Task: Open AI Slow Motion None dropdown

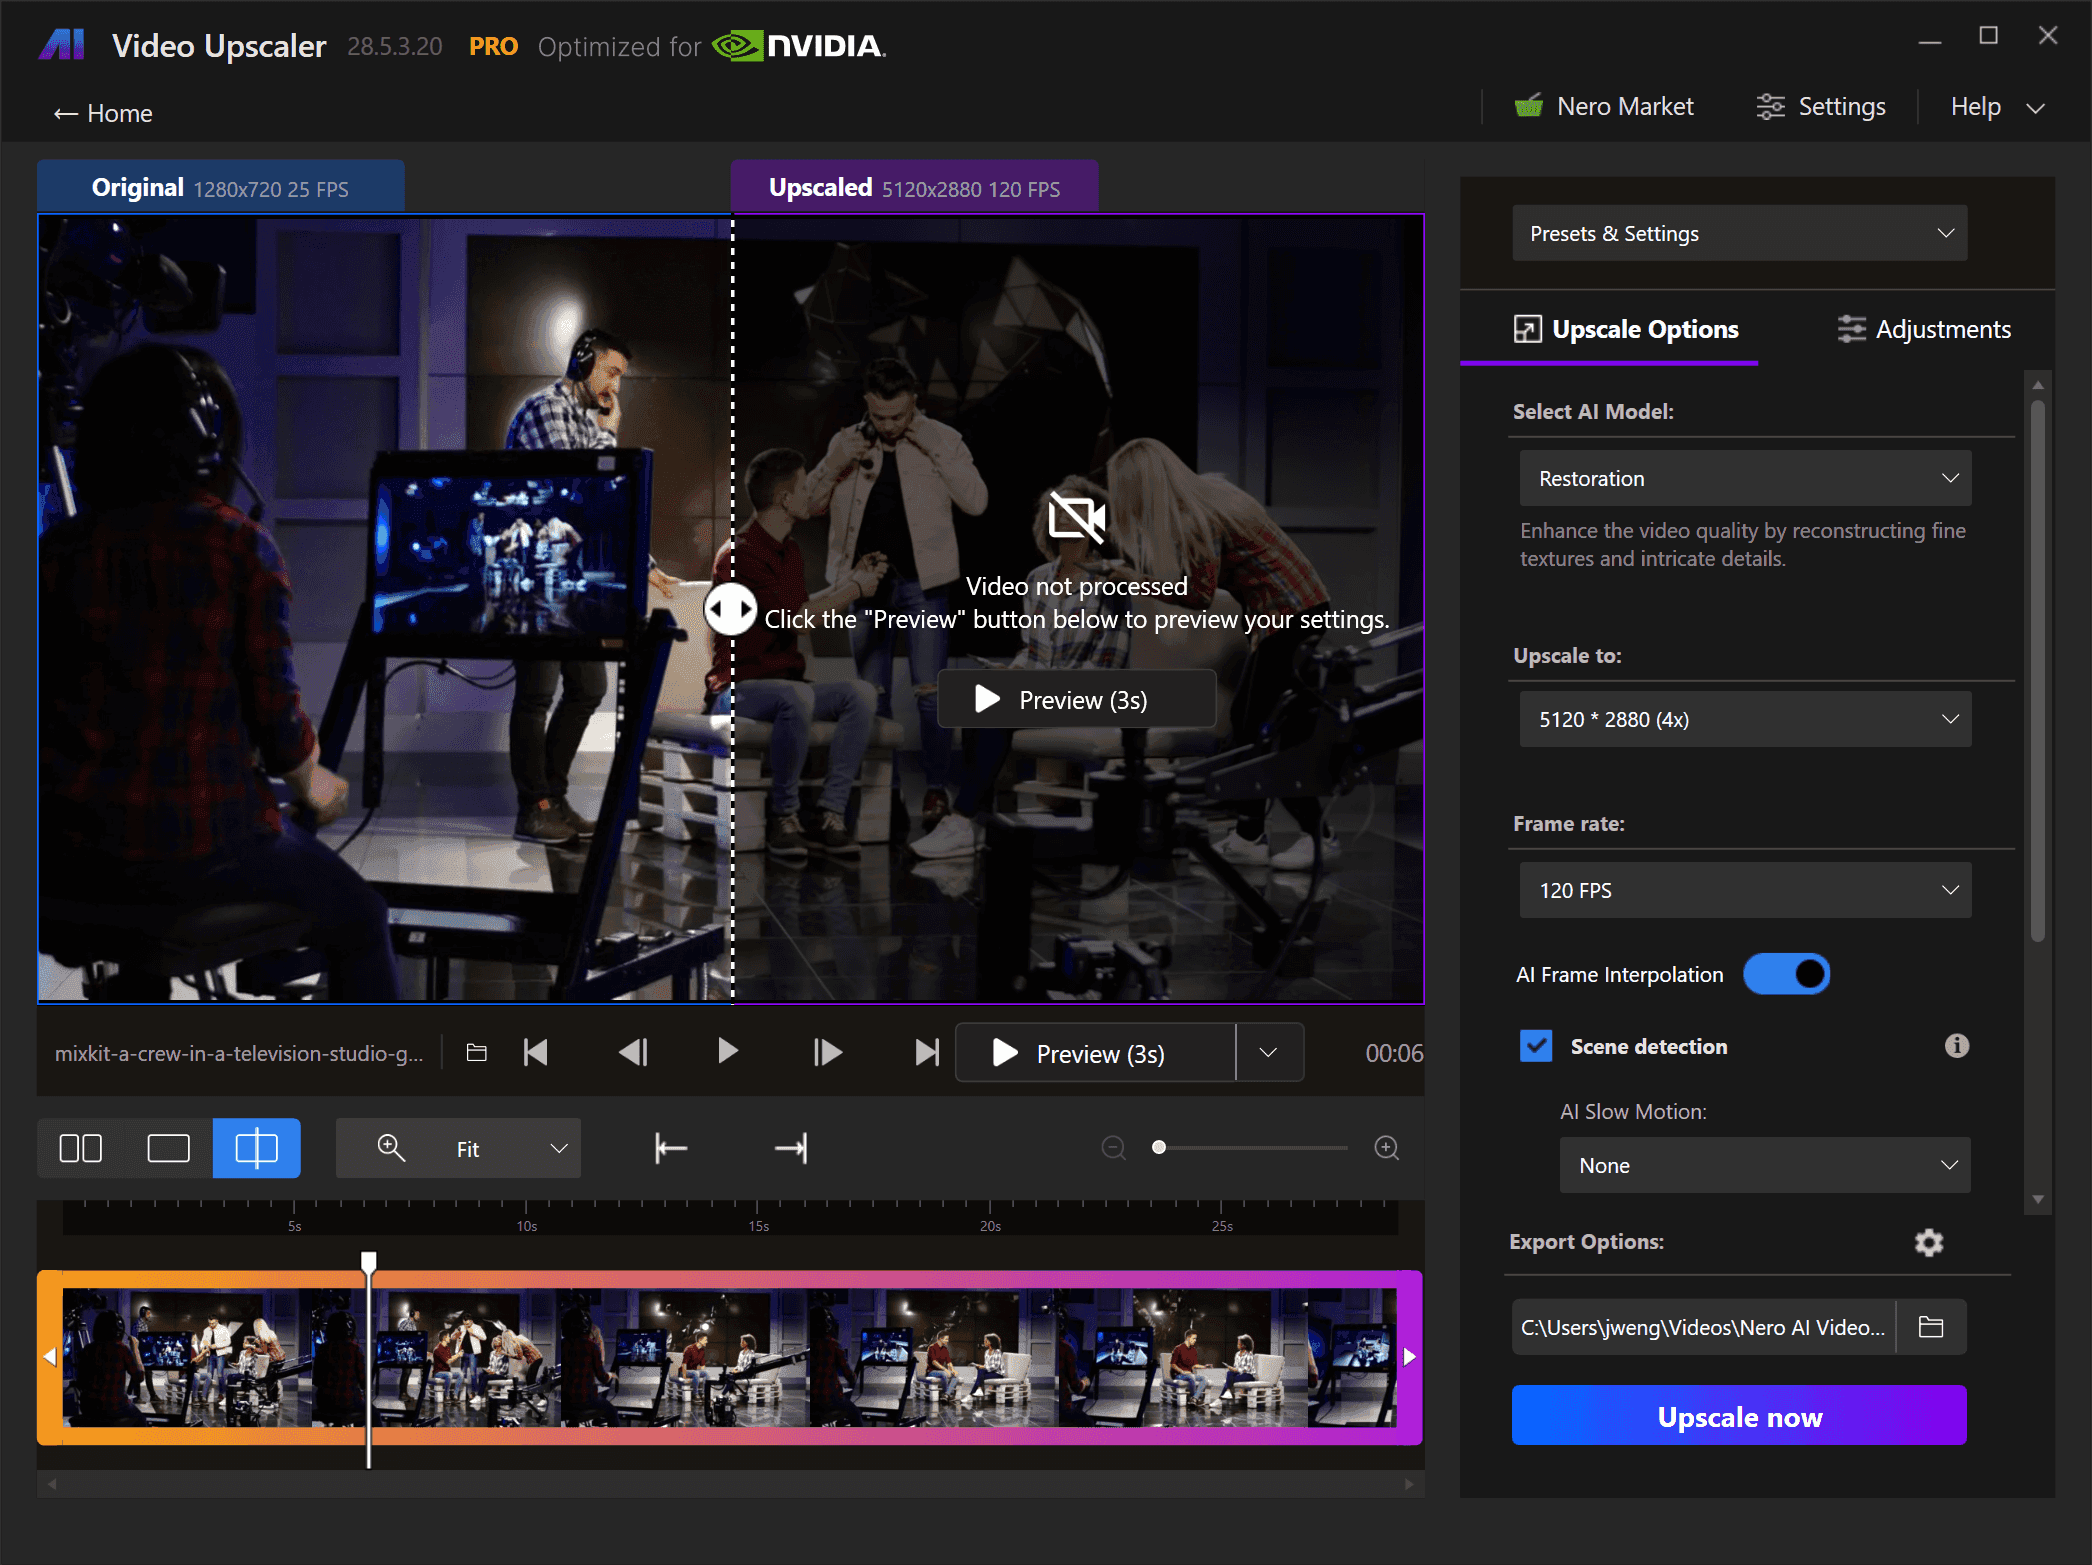Action: coord(1765,1165)
